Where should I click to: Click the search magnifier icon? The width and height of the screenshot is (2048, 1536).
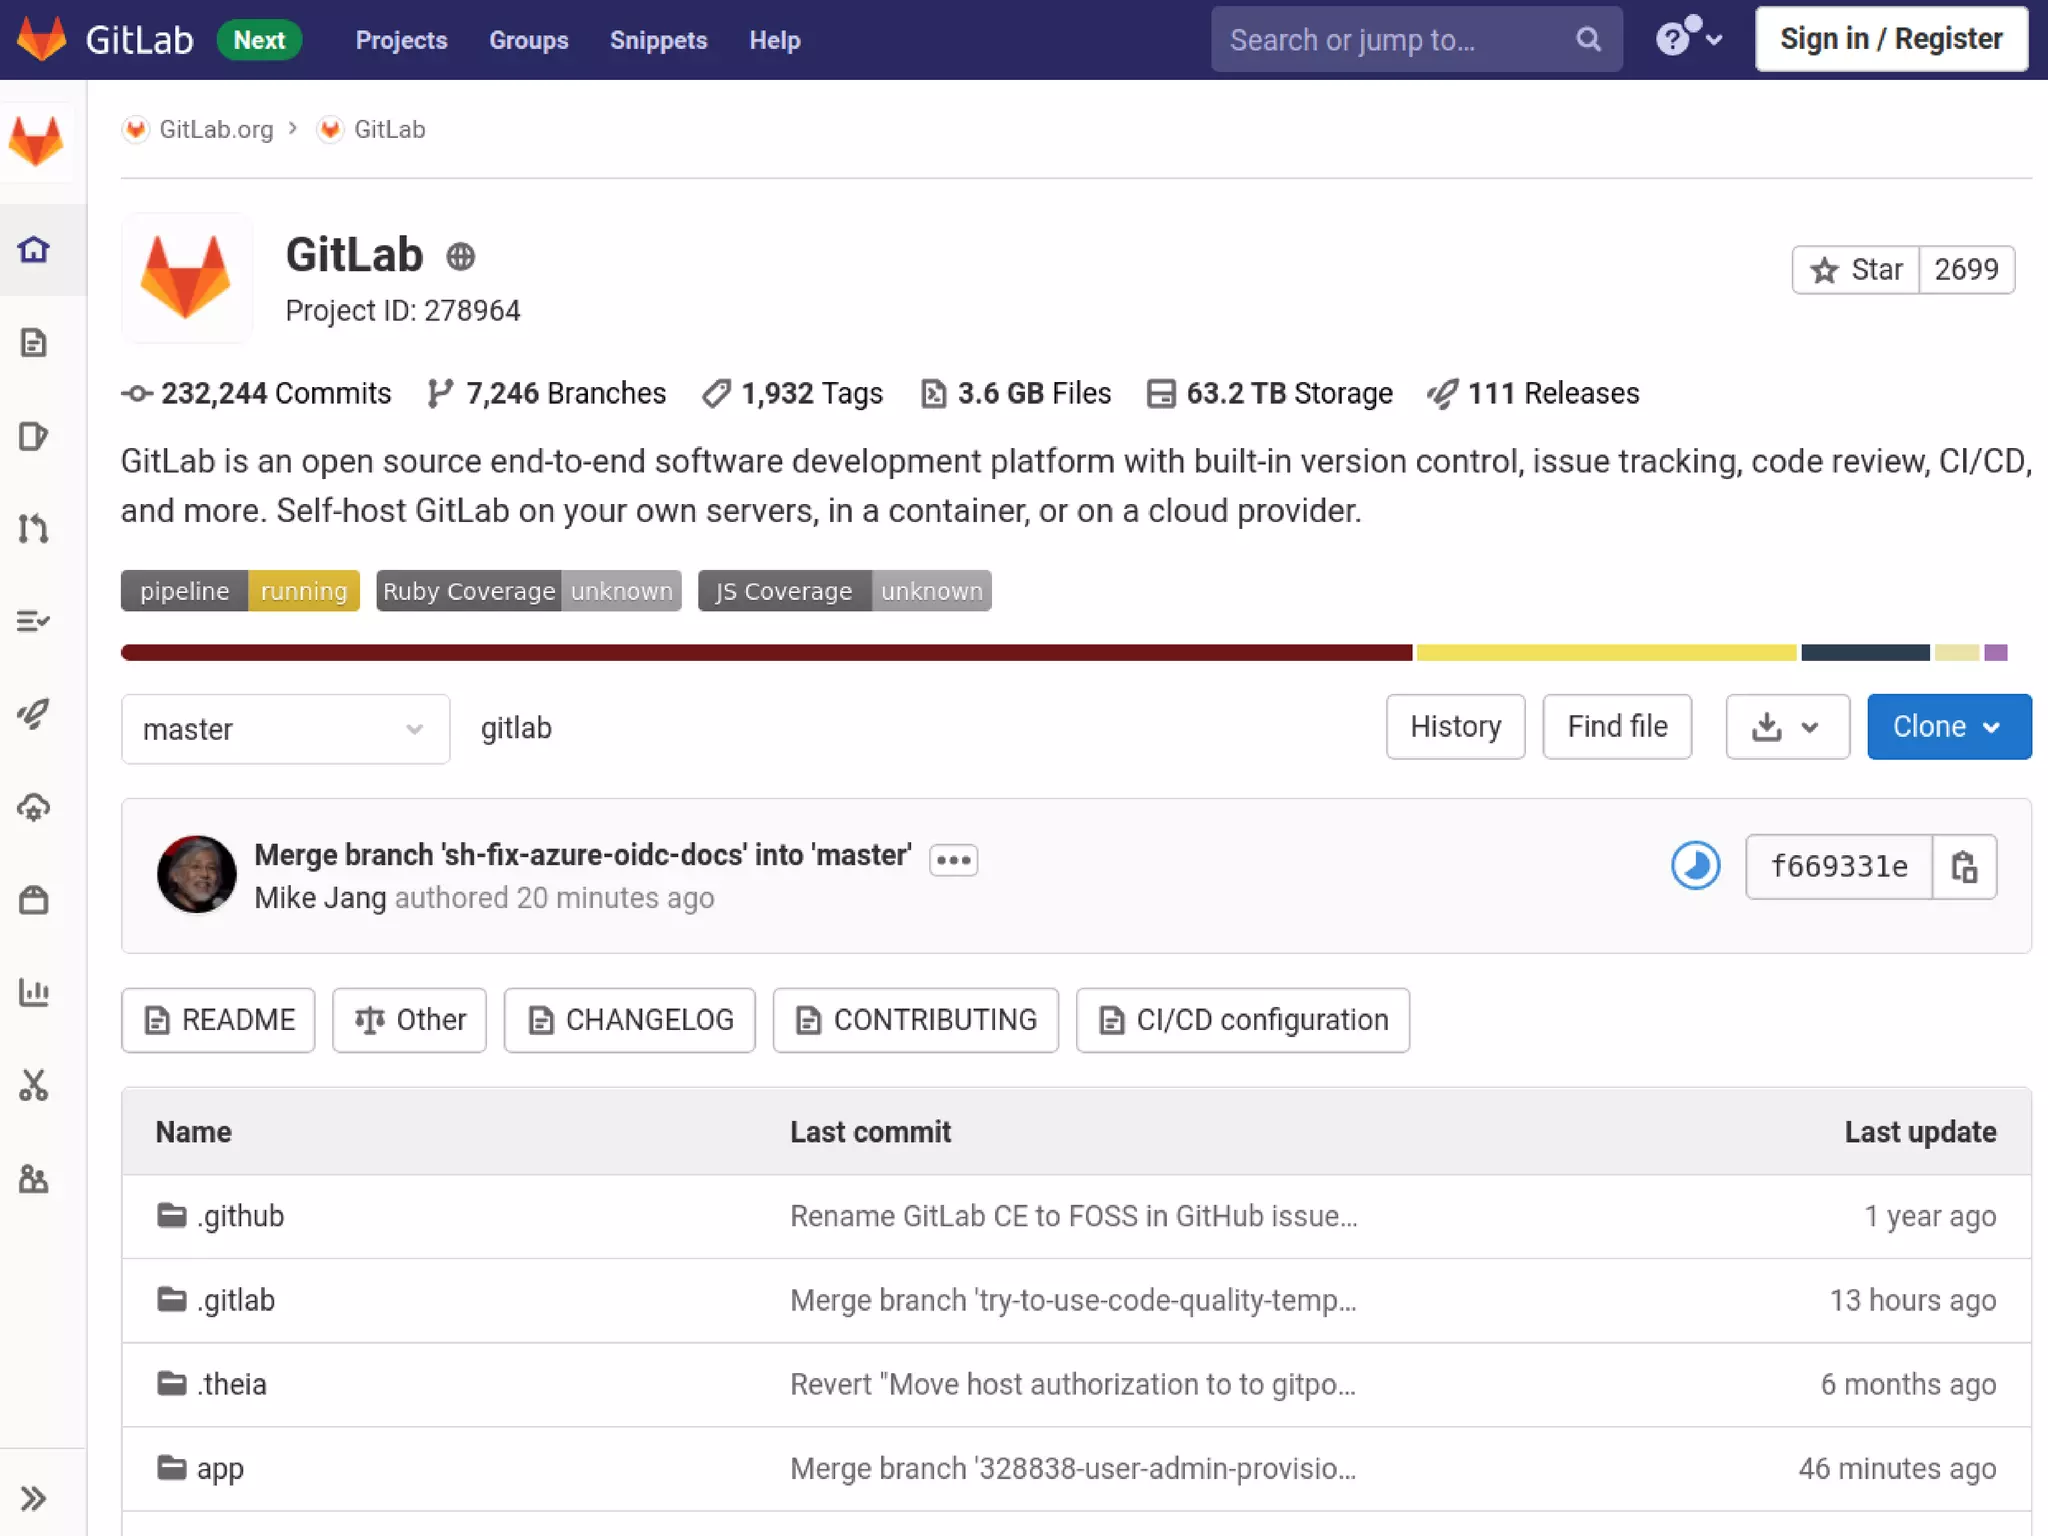tap(1588, 40)
